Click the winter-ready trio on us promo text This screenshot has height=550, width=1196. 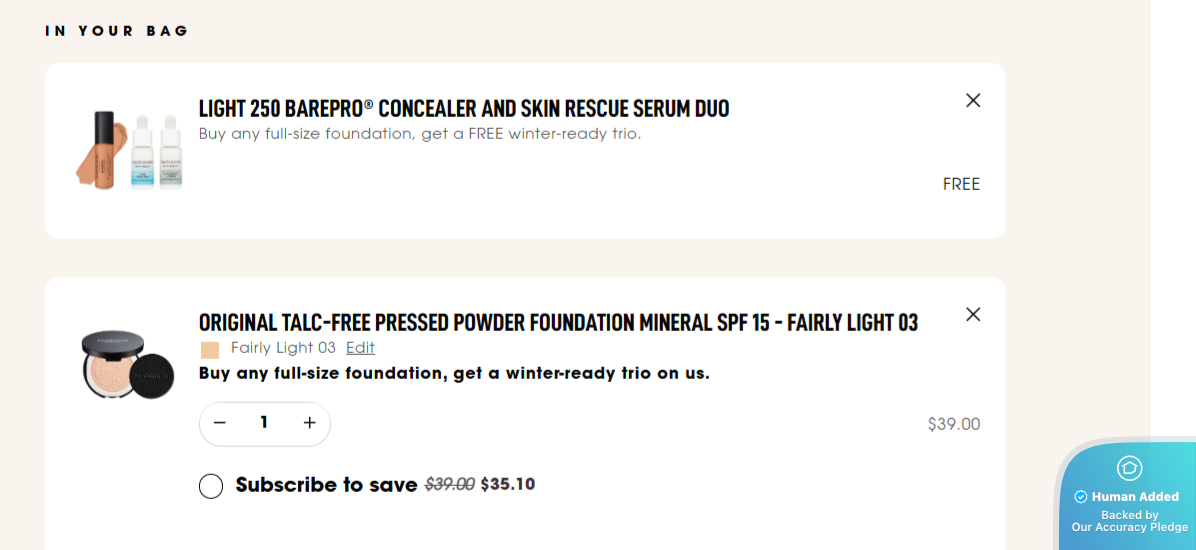(454, 373)
